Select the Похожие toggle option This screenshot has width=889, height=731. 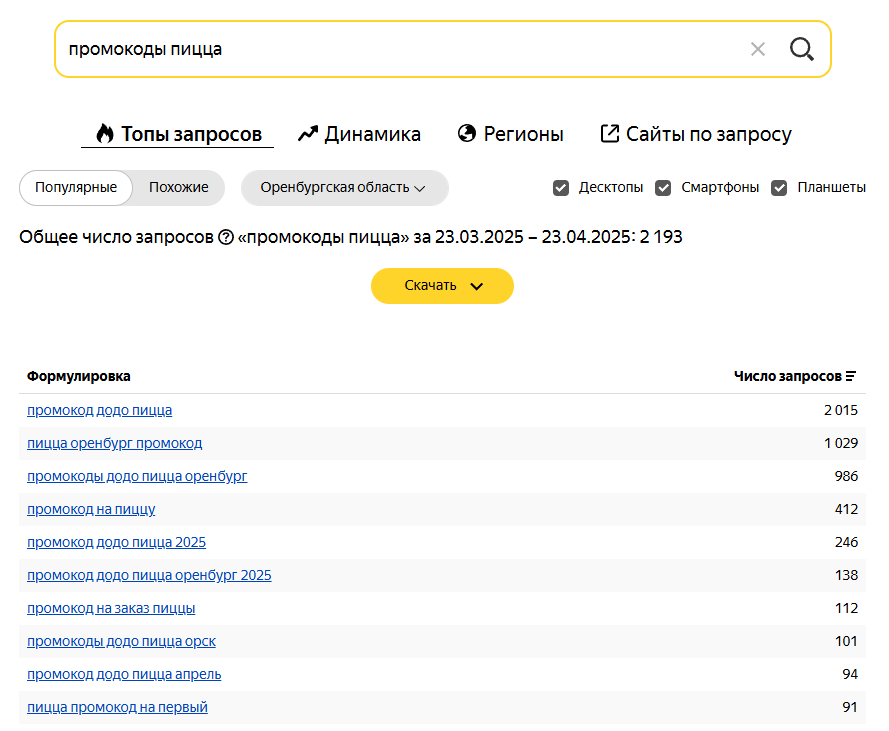(179, 188)
